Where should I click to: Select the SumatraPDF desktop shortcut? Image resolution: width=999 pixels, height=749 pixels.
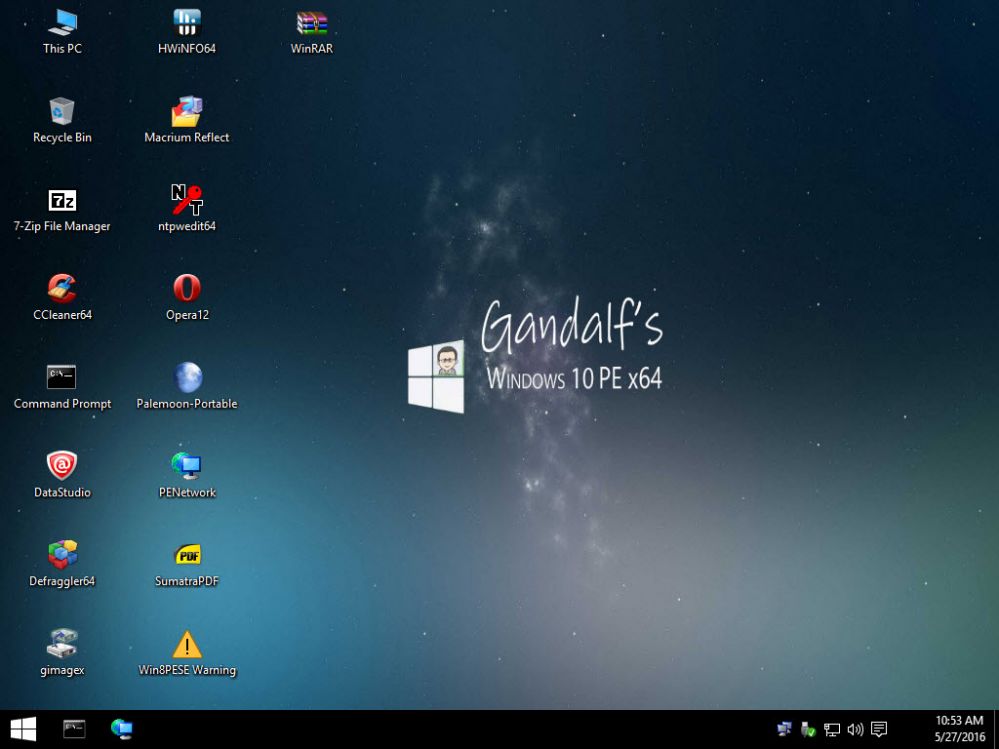click(x=187, y=564)
